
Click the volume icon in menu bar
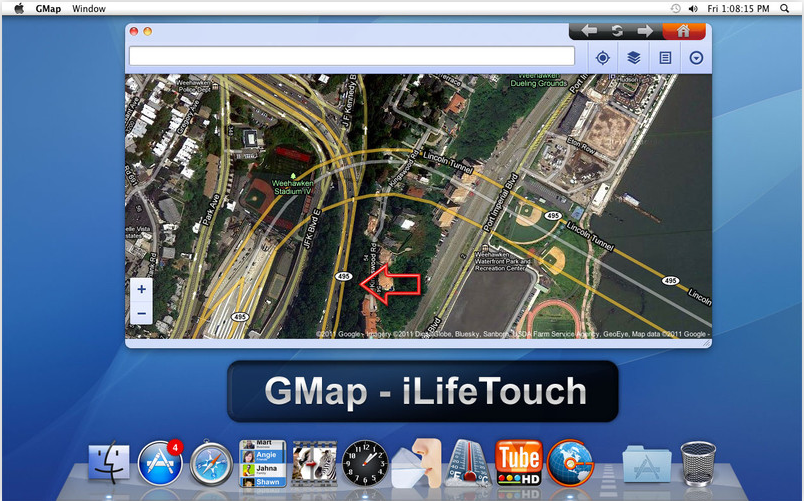pos(693,9)
